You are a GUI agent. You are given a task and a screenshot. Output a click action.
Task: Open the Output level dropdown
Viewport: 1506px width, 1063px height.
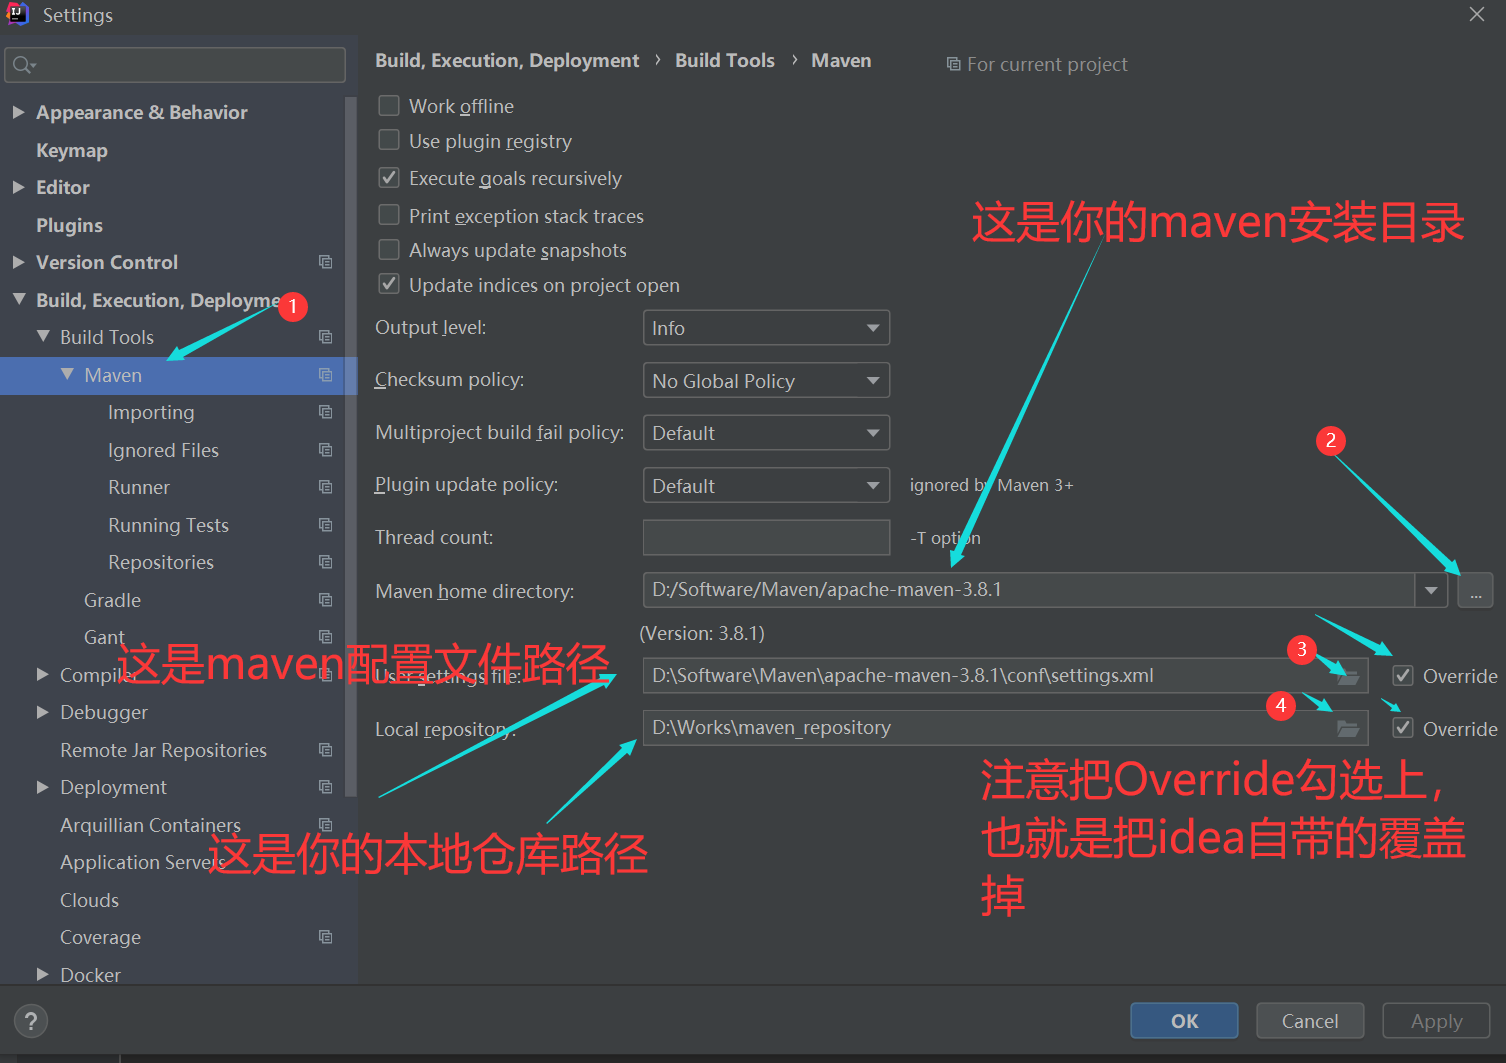766,328
